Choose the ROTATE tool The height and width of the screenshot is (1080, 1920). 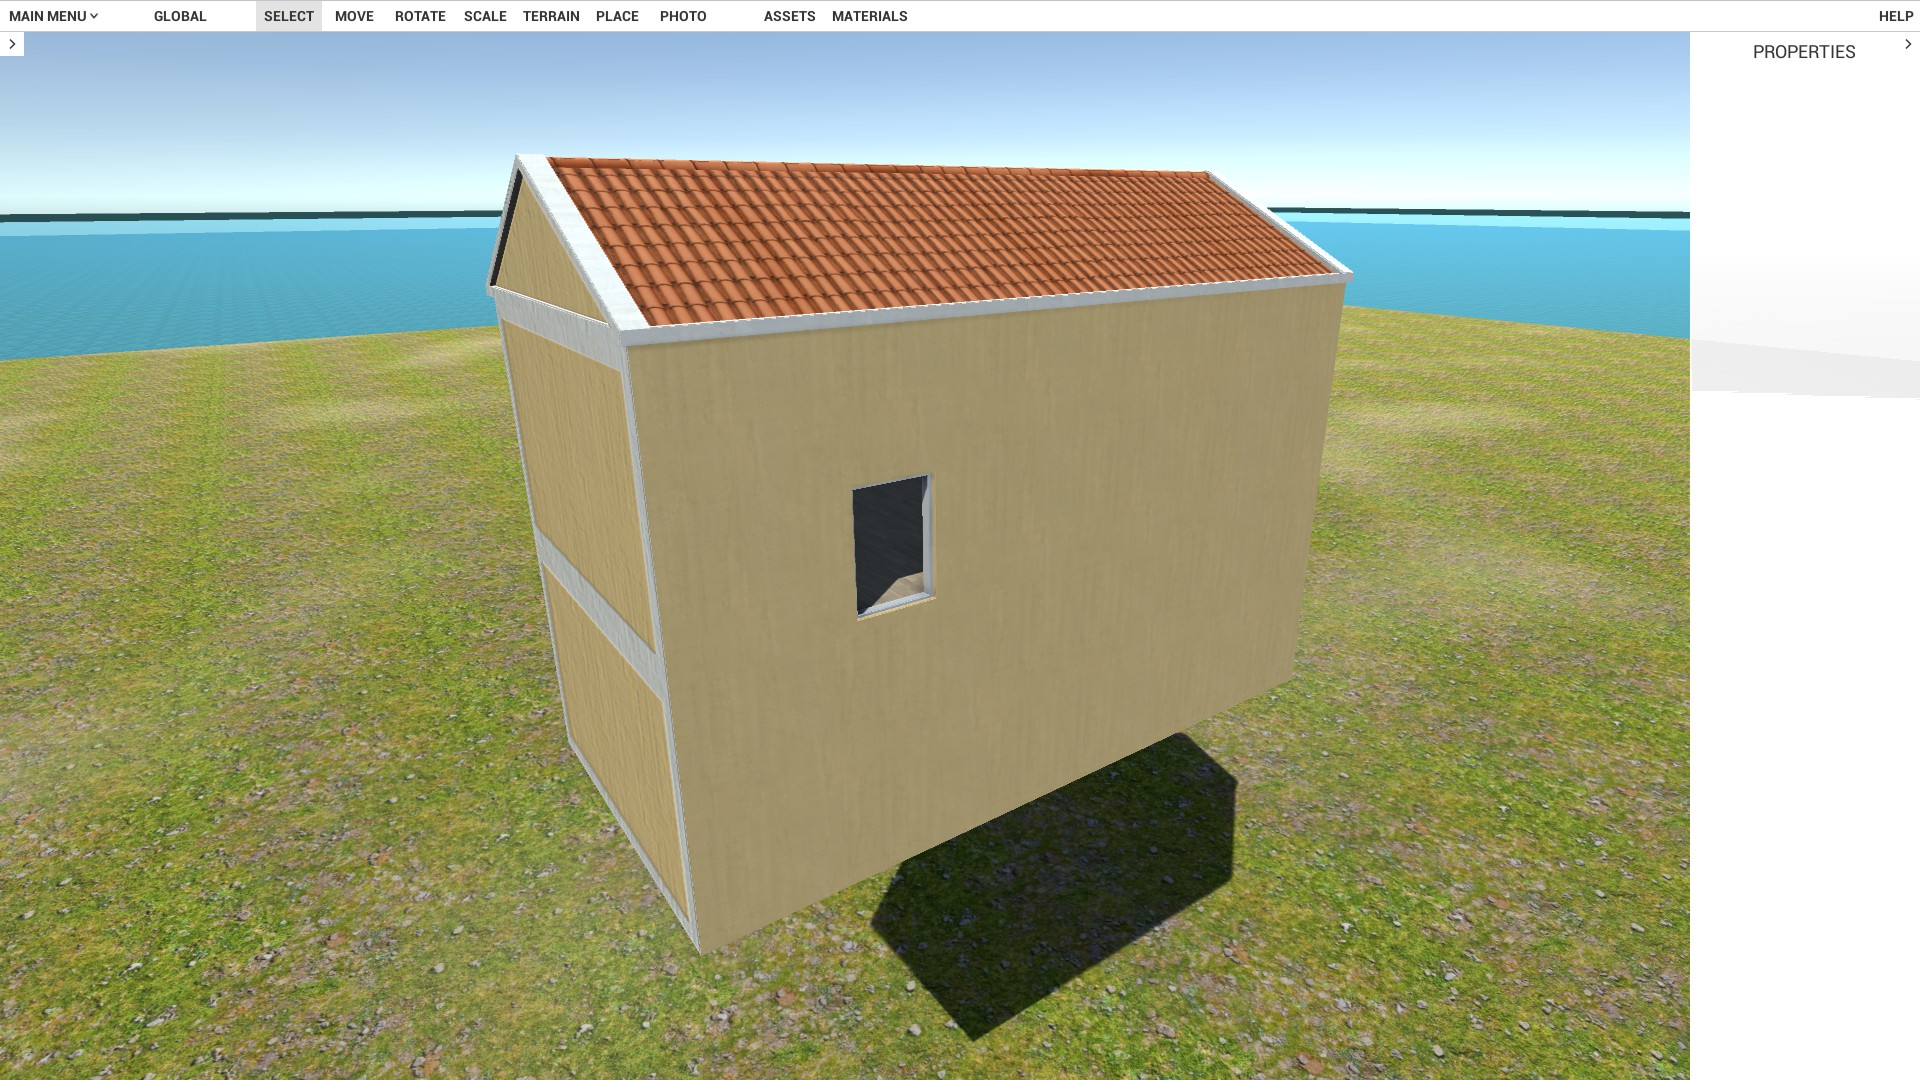[x=420, y=16]
